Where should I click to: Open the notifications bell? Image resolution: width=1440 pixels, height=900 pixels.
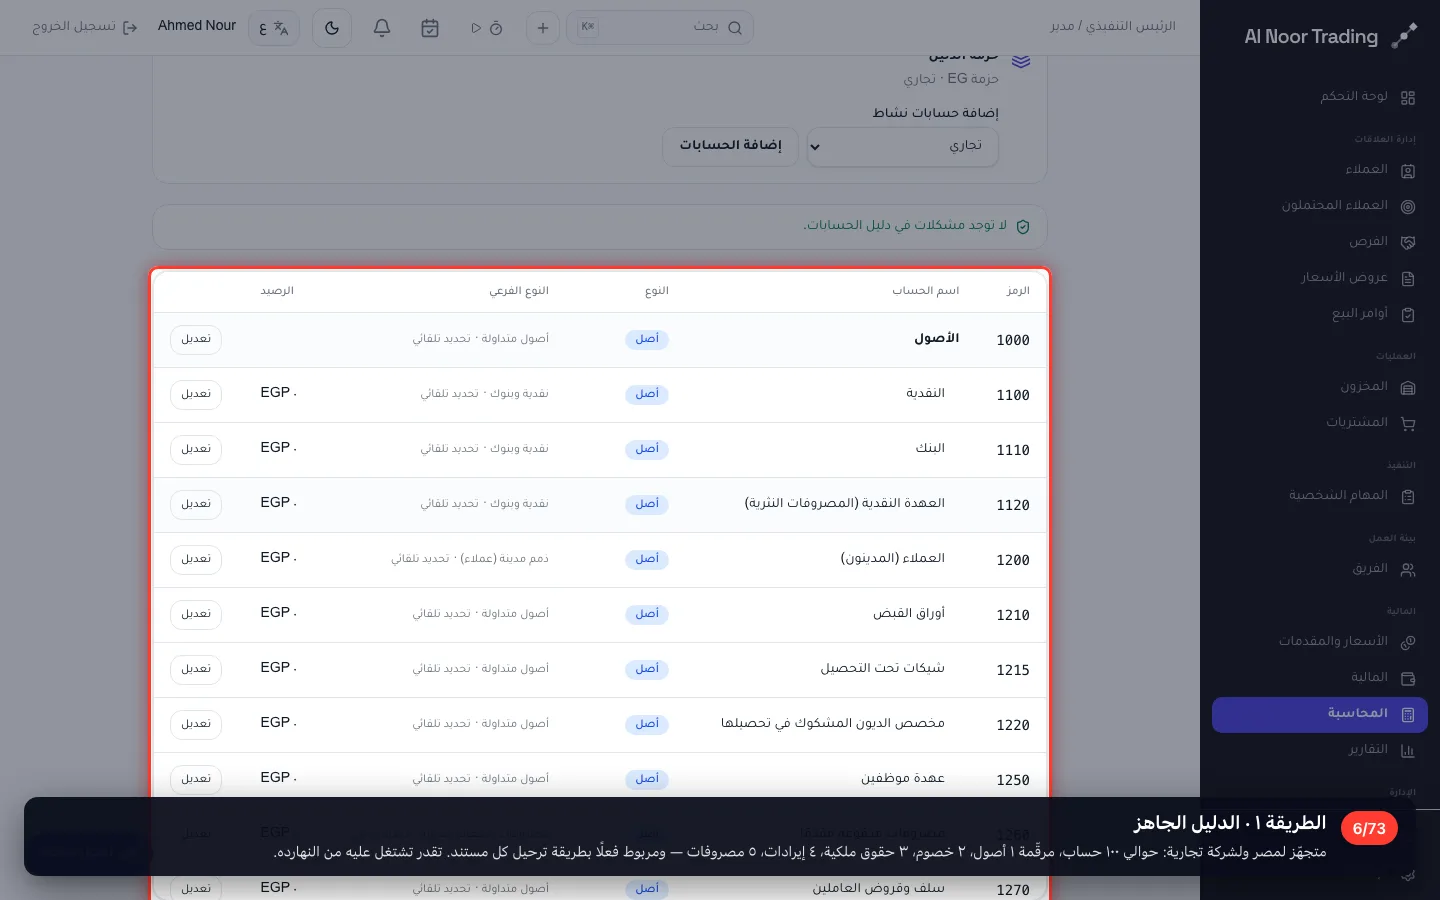tap(382, 28)
